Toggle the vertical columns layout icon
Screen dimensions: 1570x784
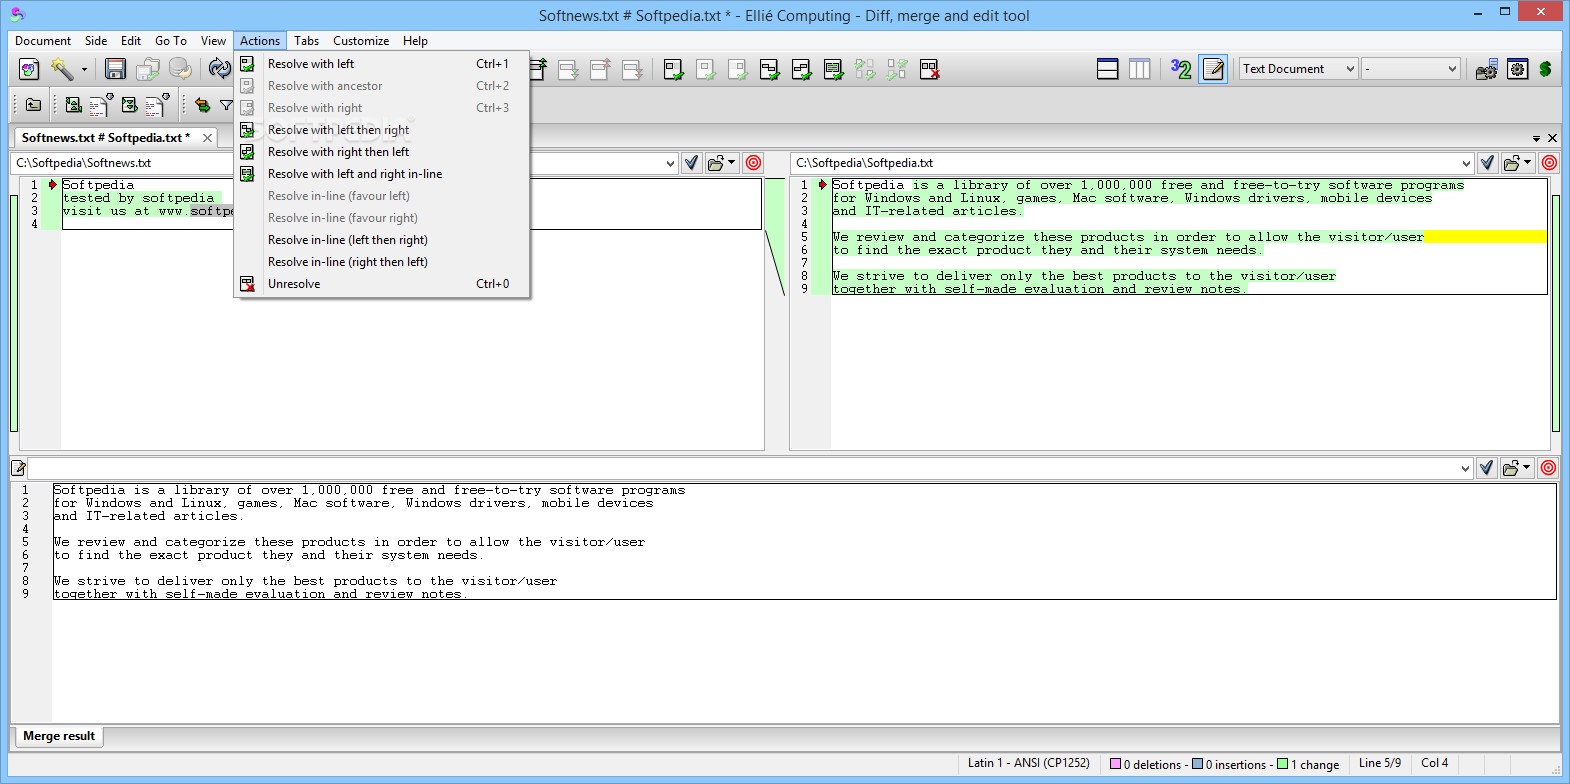coord(1139,69)
